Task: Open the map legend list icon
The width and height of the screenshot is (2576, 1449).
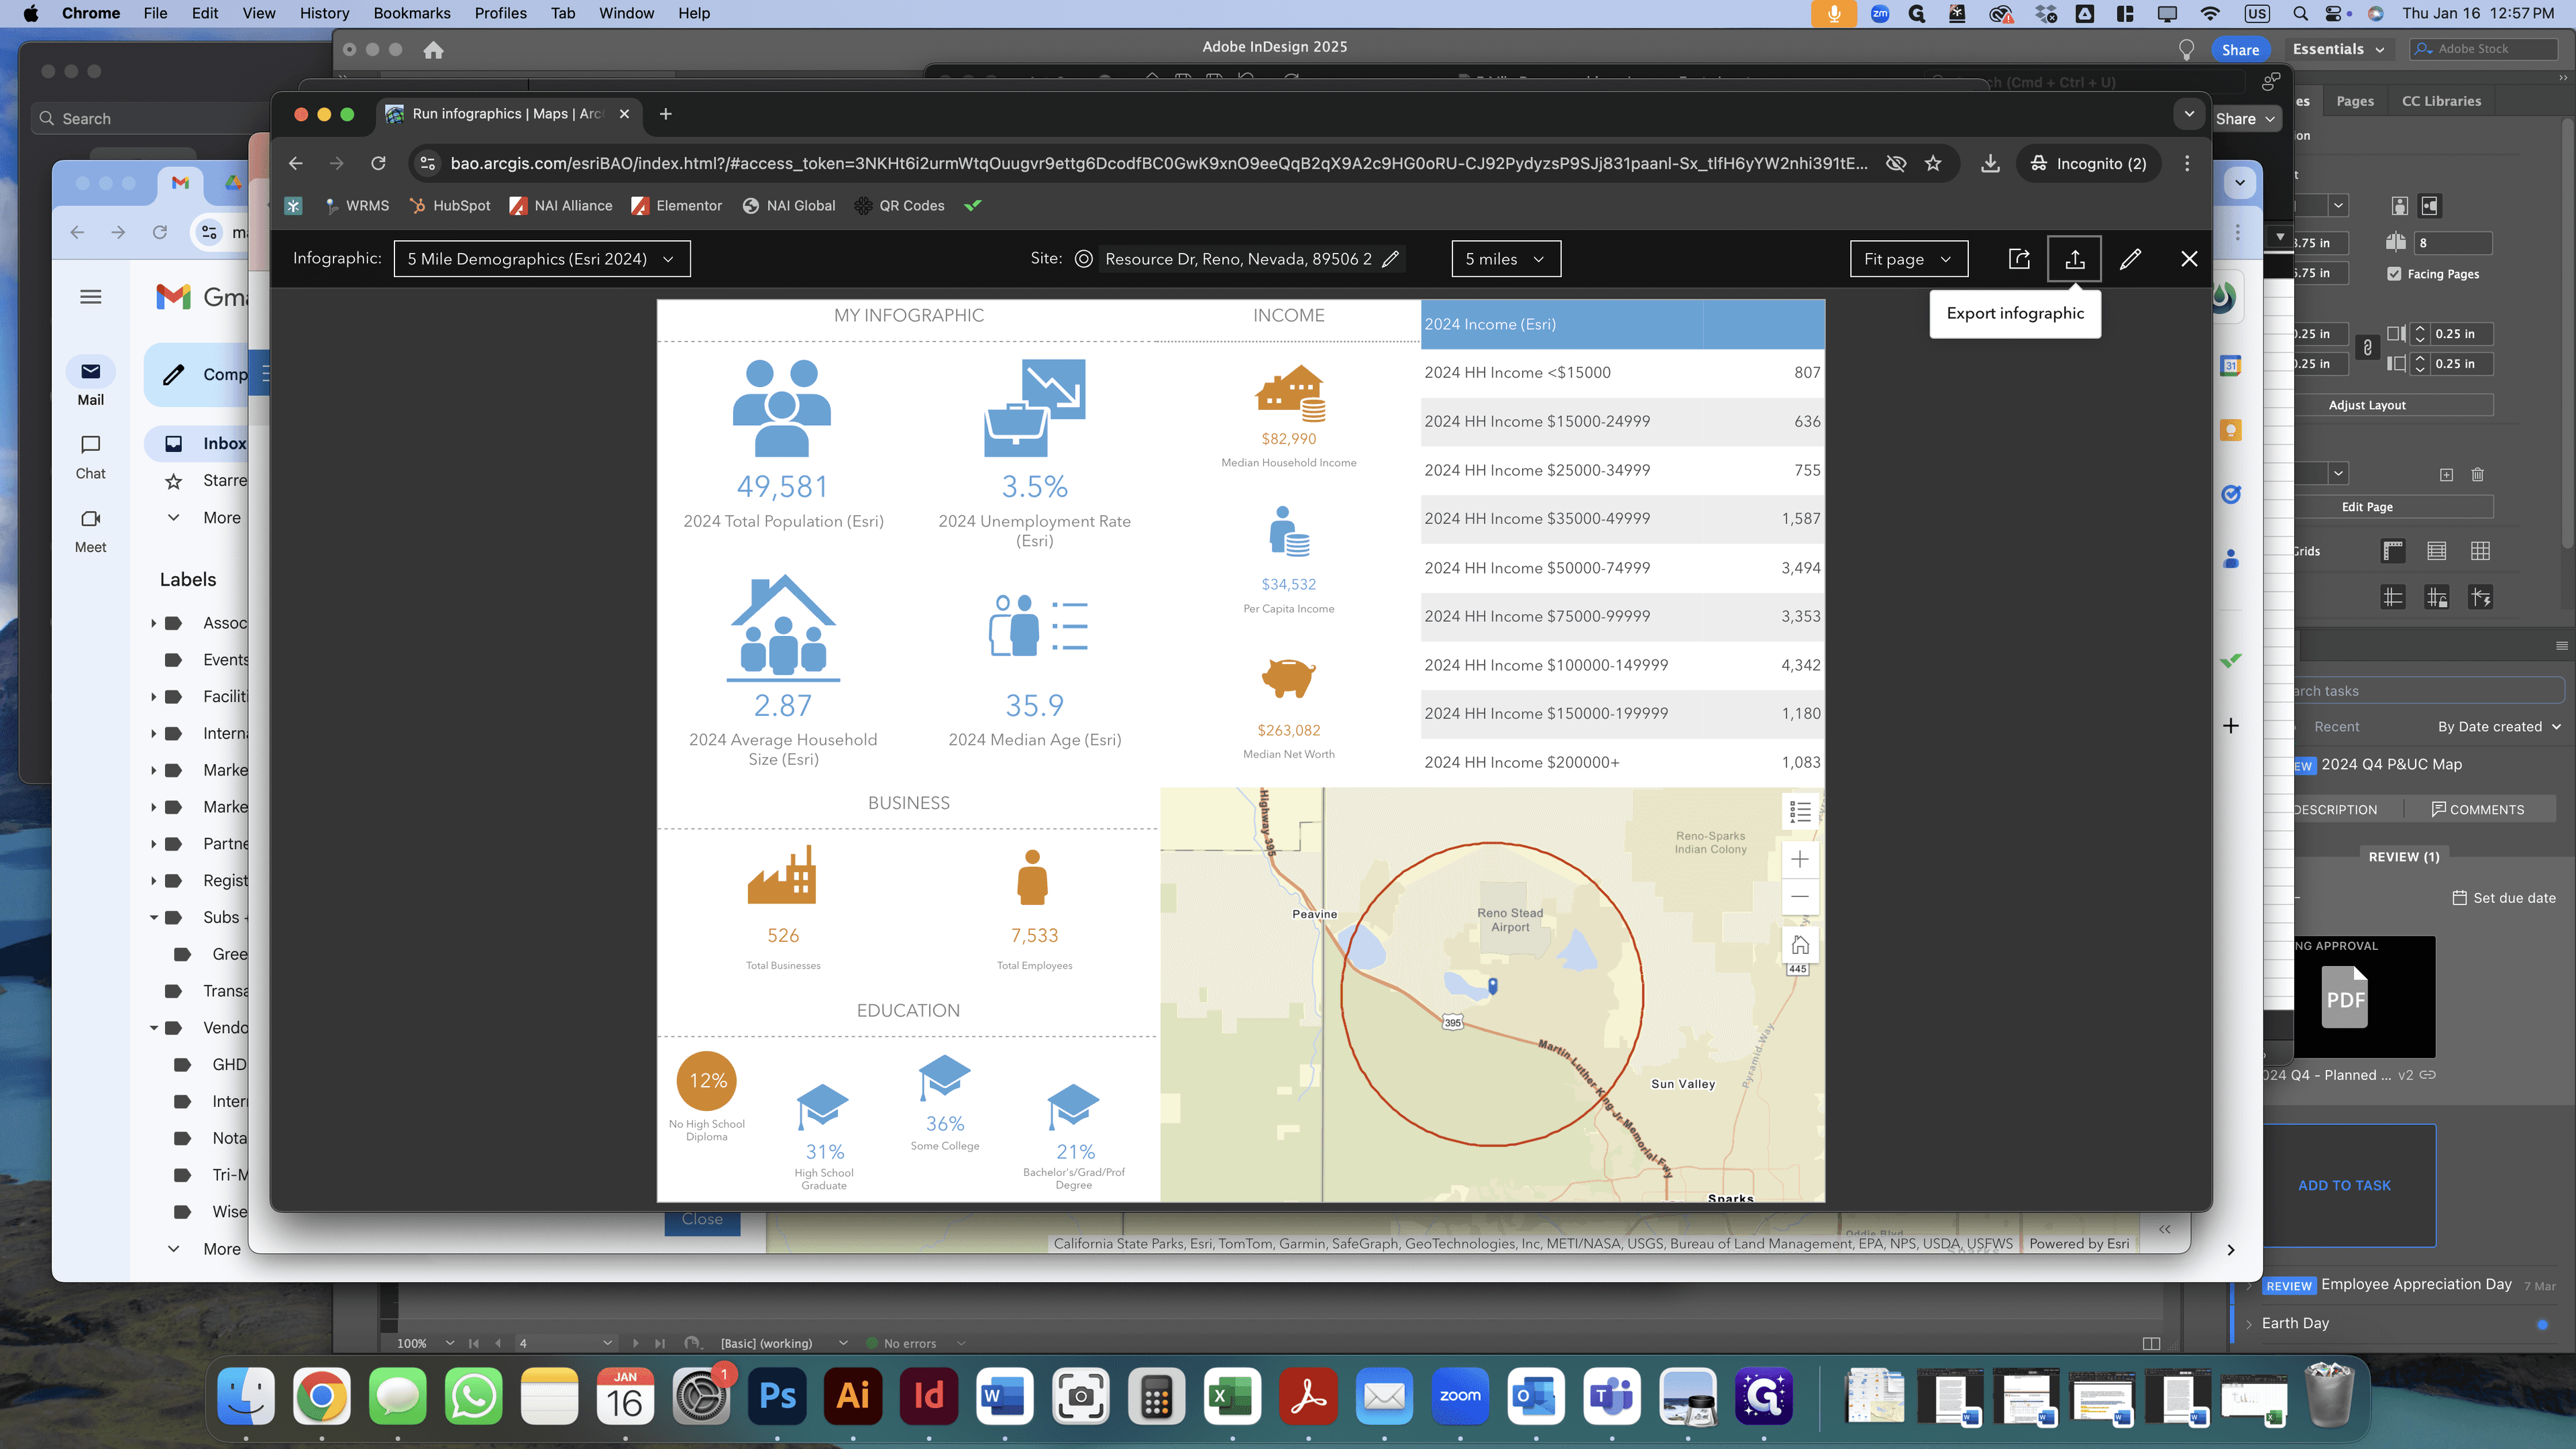Action: [1800, 812]
